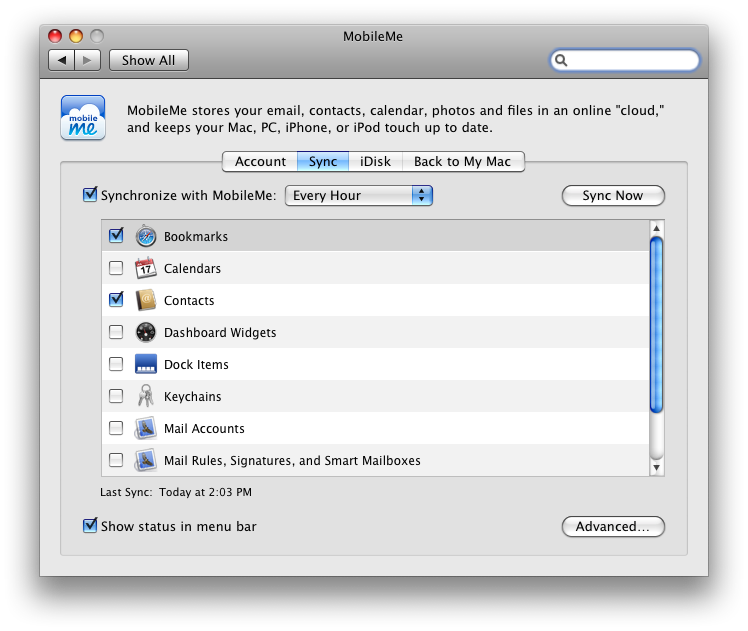Image resolution: width=748 pixels, height=631 pixels.
Task: Open the Every Hour sync interval dropdown
Action: [359, 196]
